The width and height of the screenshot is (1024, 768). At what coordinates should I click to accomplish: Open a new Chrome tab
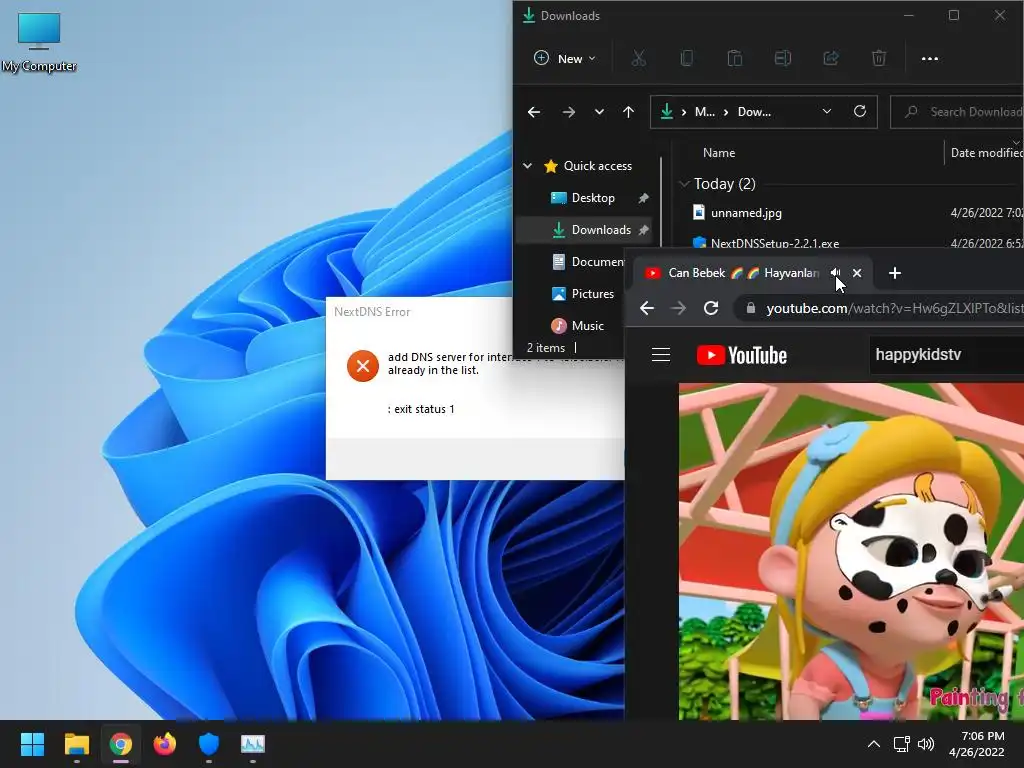pos(895,273)
